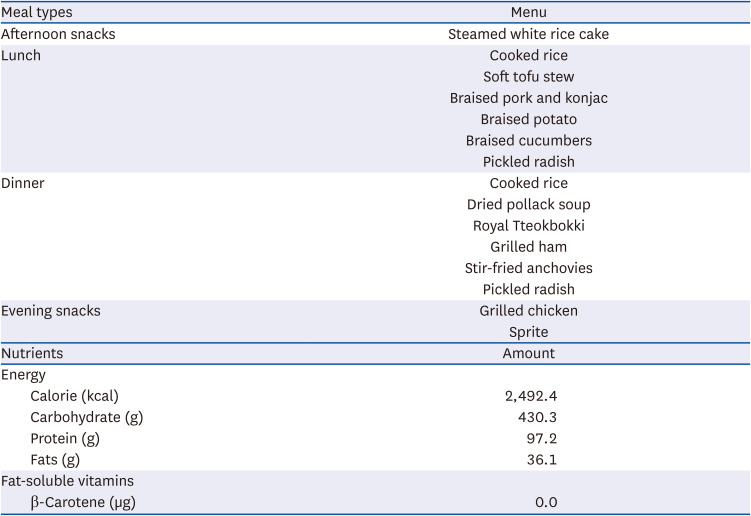This screenshot has width=751, height=516.
Task: Click the Braised potato entry
Action: [528, 119]
